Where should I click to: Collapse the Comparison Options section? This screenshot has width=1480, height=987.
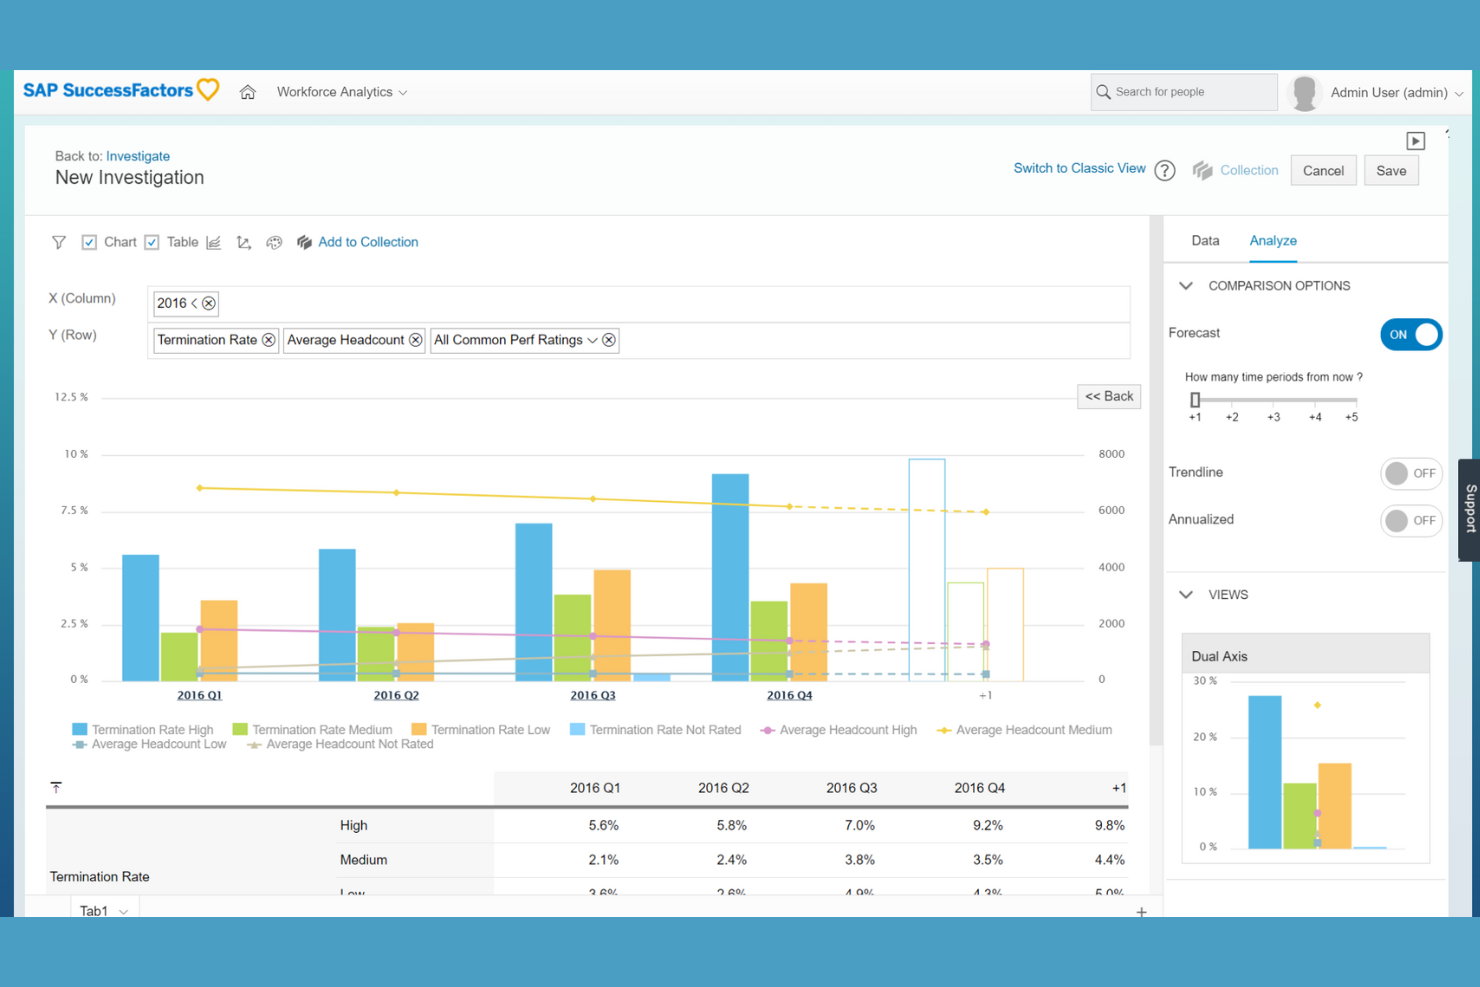tap(1186, 286)
